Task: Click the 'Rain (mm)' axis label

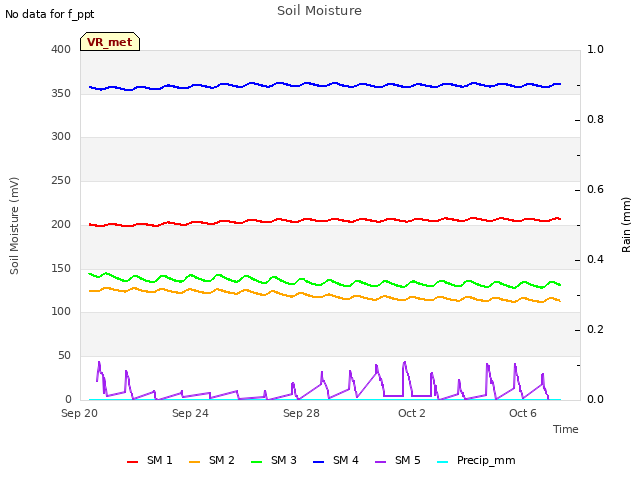Action: click(x=626, y=225)
